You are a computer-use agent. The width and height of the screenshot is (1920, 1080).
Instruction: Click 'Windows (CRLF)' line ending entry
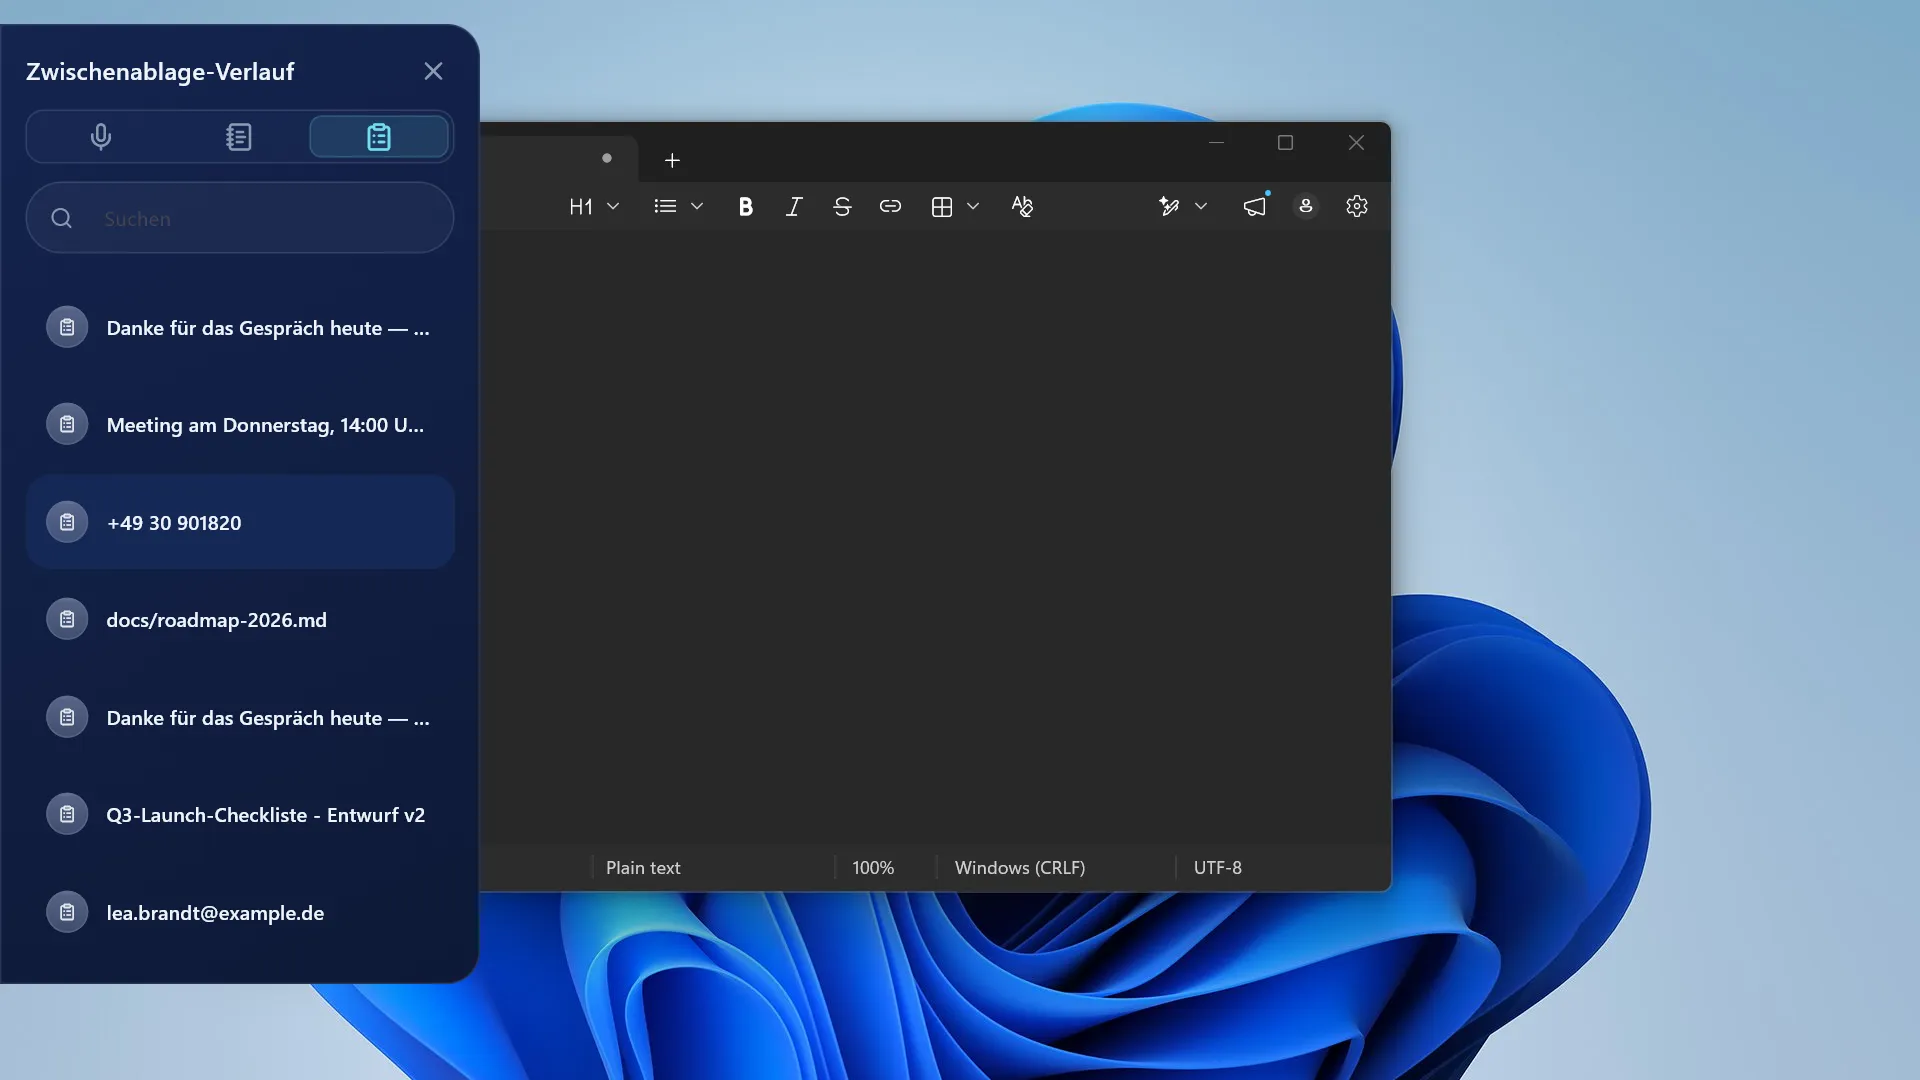pyautogui.click(x=1020, y=868)
